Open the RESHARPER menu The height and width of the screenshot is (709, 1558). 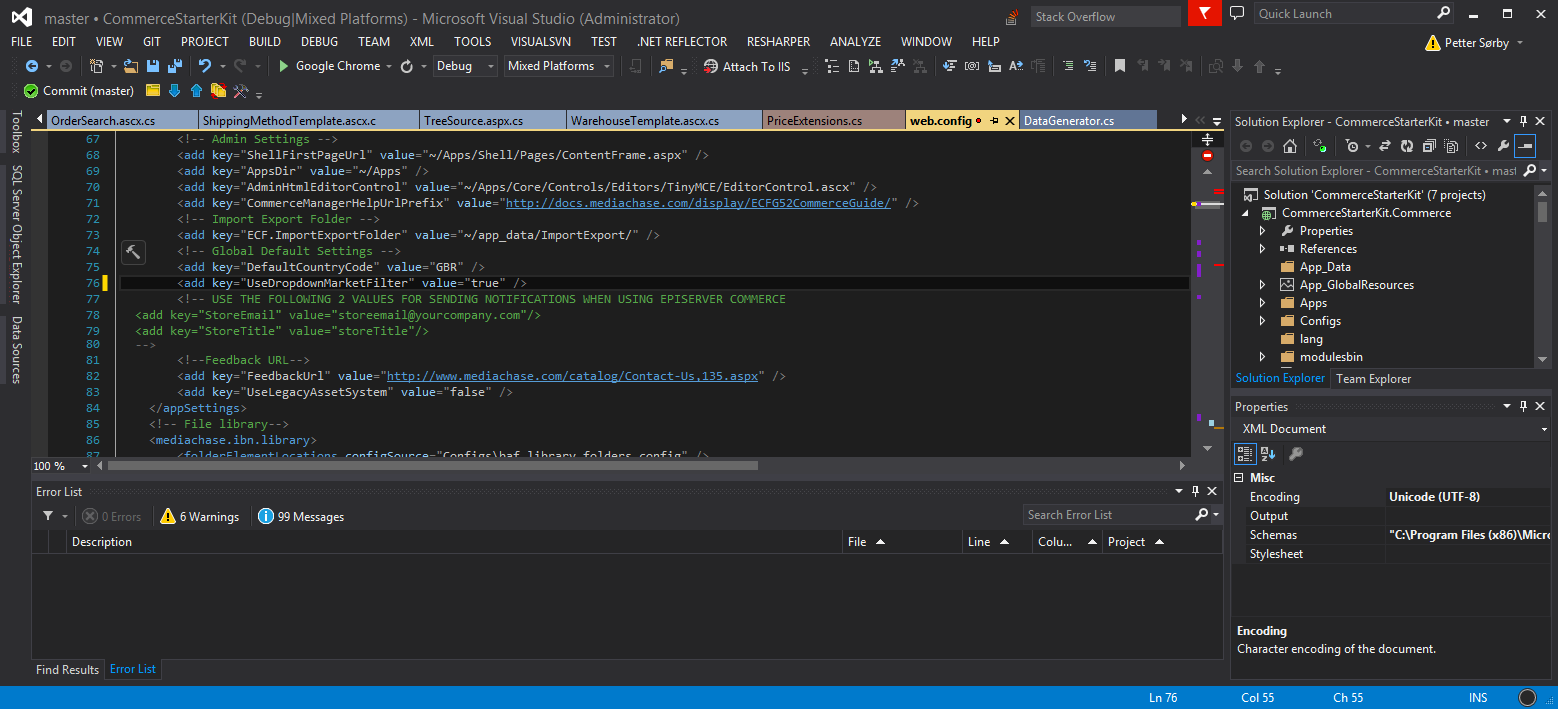(x=777, y=42)
